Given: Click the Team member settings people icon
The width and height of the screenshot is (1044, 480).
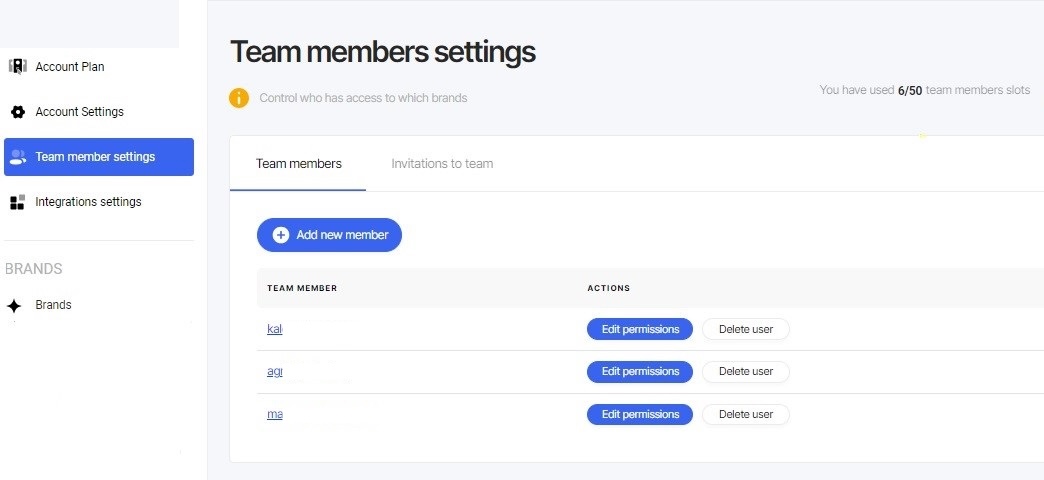Looking at the screenshot, I should [x=18, y=157].
